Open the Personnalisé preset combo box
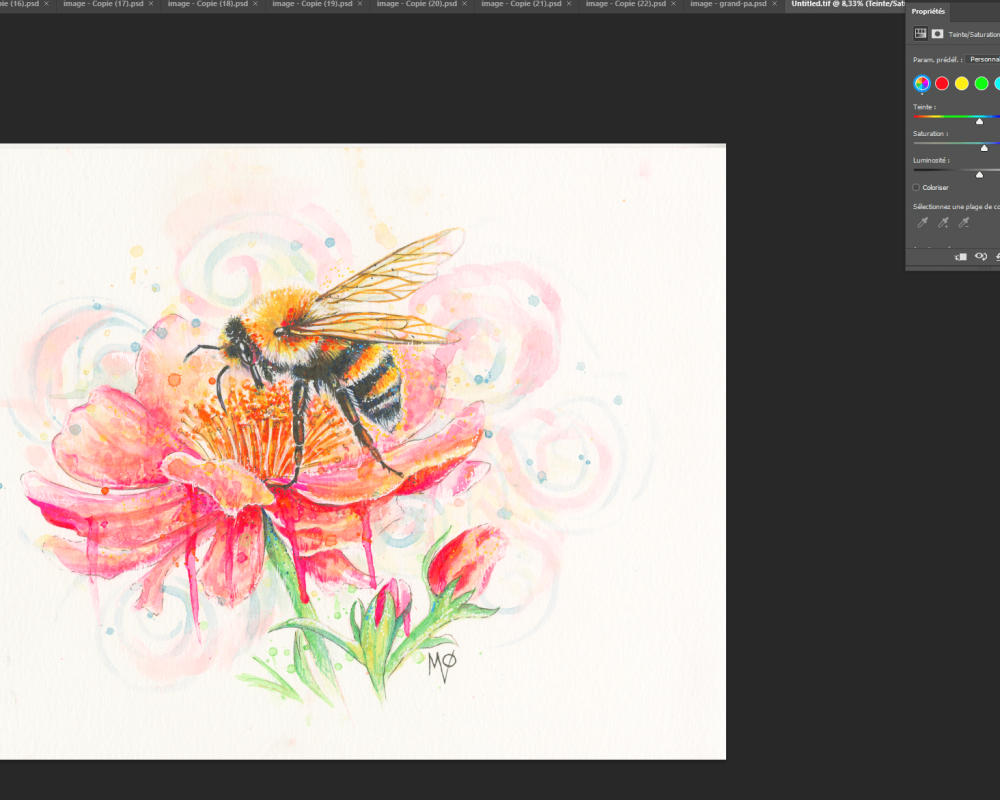The height and width of the screenshot is (800, 1000). (985, 59)
